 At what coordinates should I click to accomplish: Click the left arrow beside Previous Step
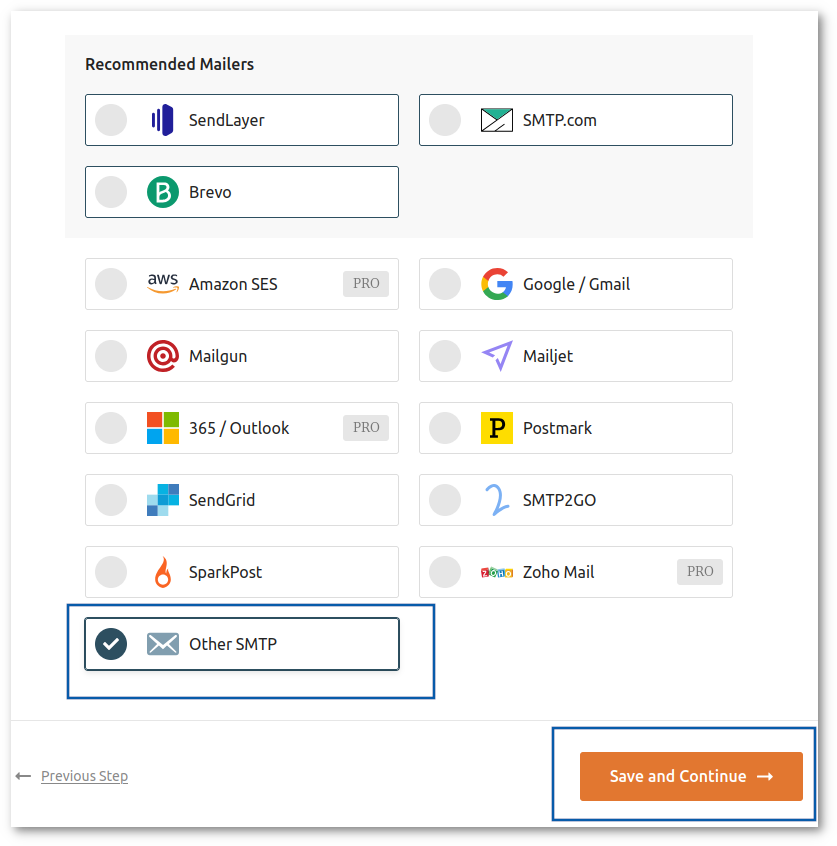(x=23, y=776)
